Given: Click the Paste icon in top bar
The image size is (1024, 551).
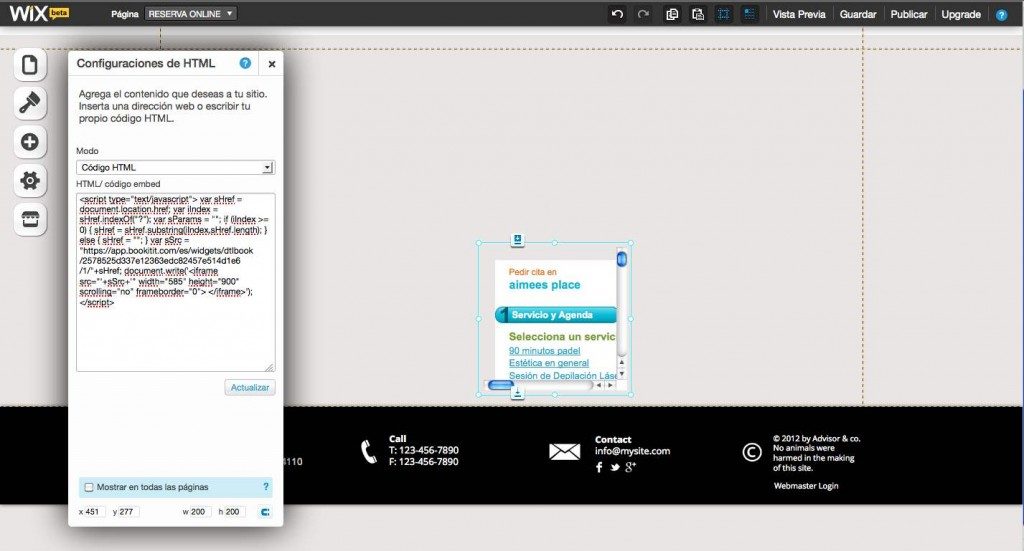Looking at the screenshot, I should (697, 14).
